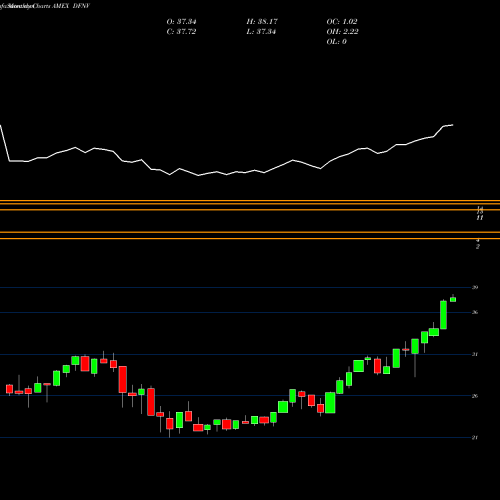500x500 pixels.
Task: Click the 11 label on the indicator axis
Action: pos(480,218)
